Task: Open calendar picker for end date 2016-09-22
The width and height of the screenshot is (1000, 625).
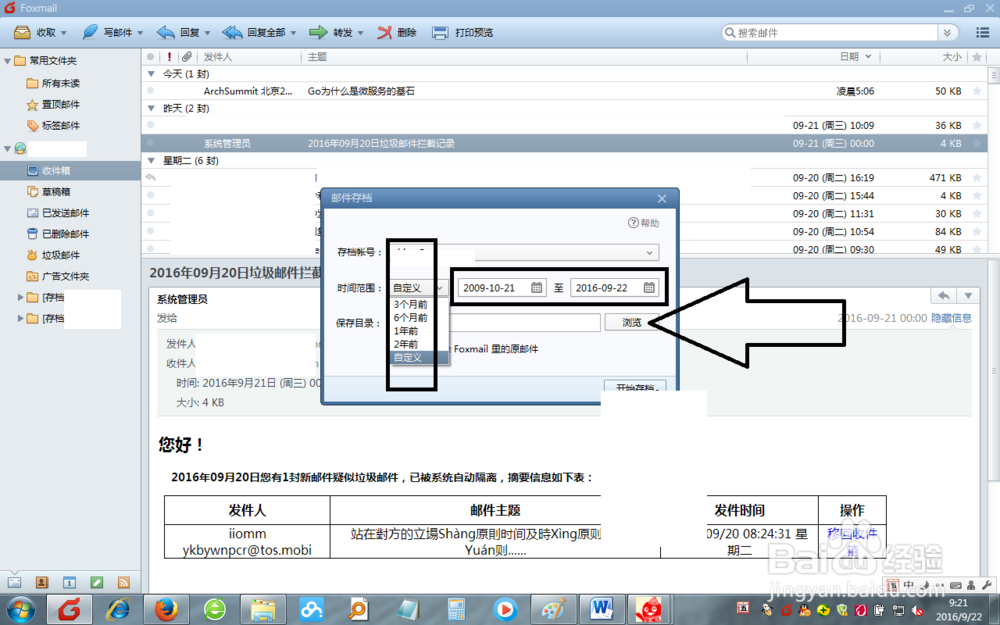Action: tap(649, 288)
